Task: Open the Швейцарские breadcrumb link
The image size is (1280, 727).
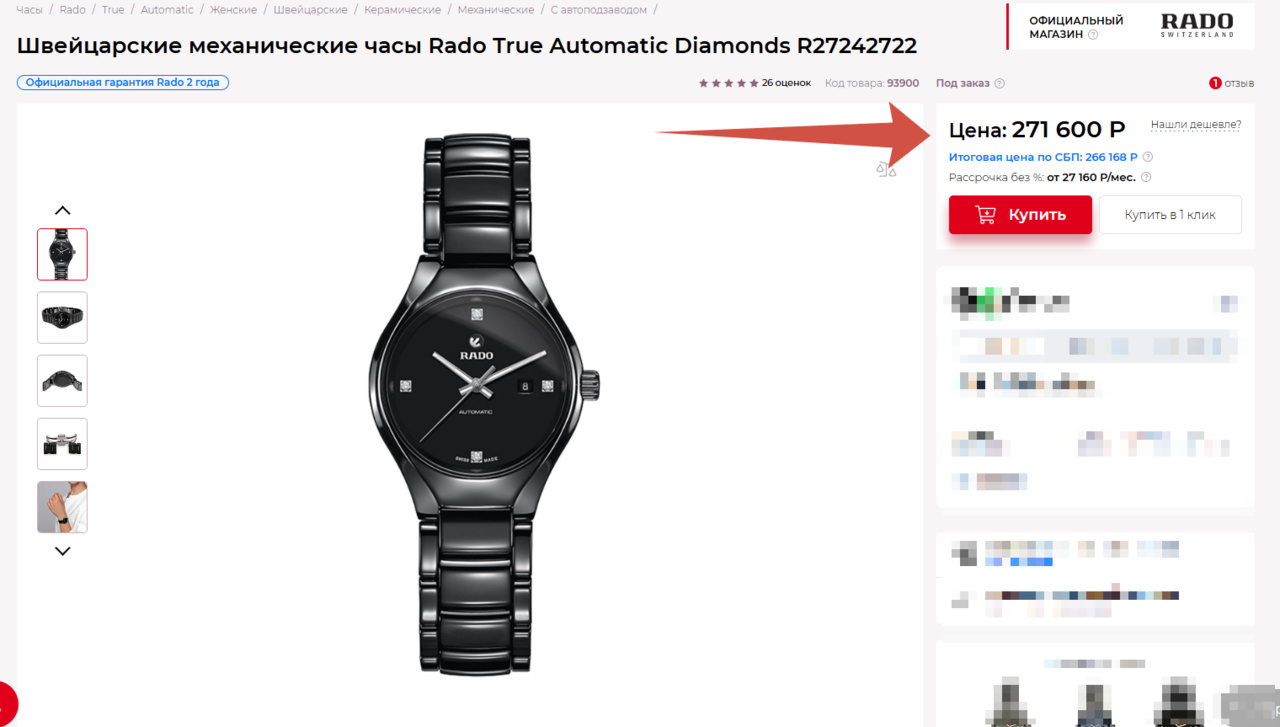Action: [x=310, y=10]
